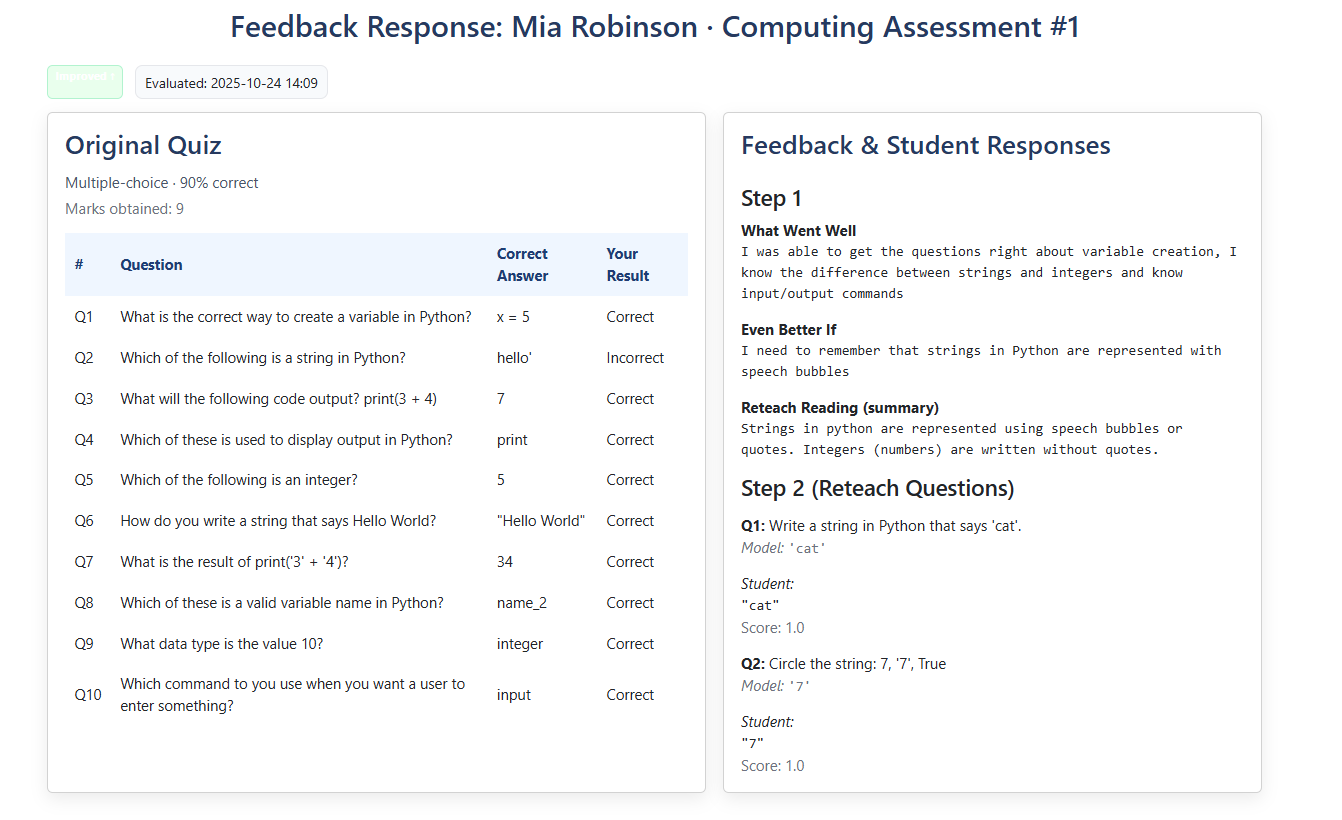Click the Correct Answer column header
Viewport: 1342px width, 820px height.
click(x=522, y=265)
